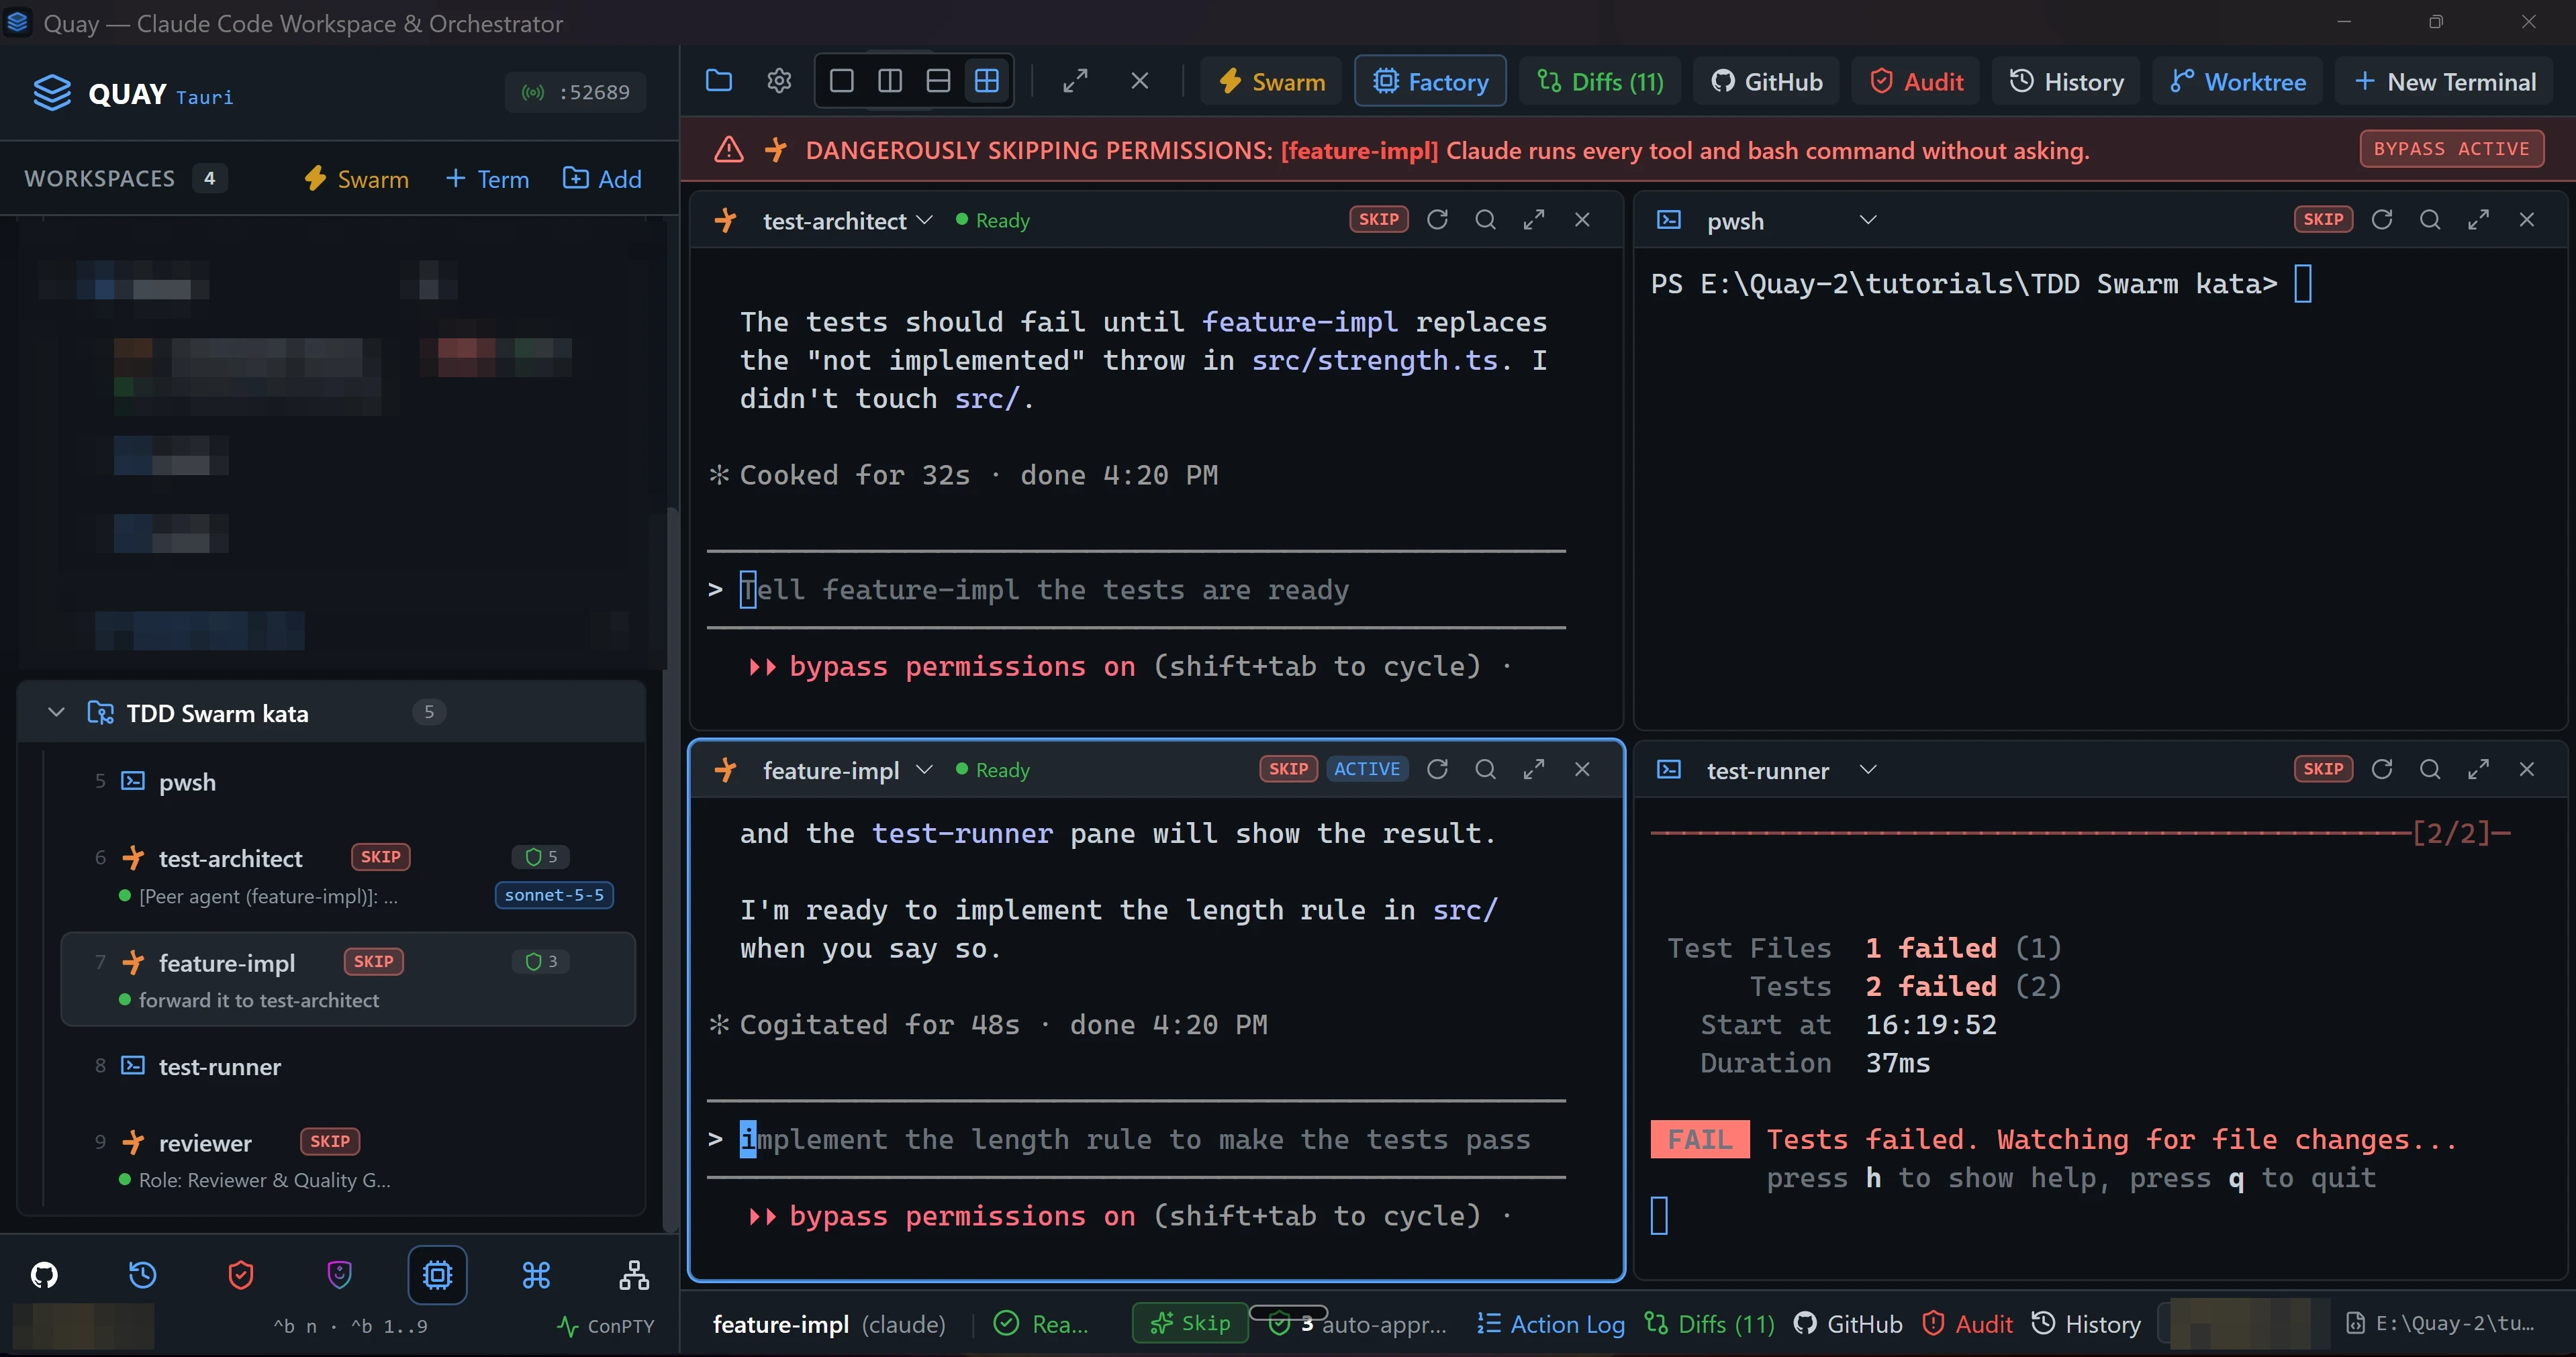Open command-key icon in sidebar bottom bar
2576x1357 pixels.
coord(536,1274)
